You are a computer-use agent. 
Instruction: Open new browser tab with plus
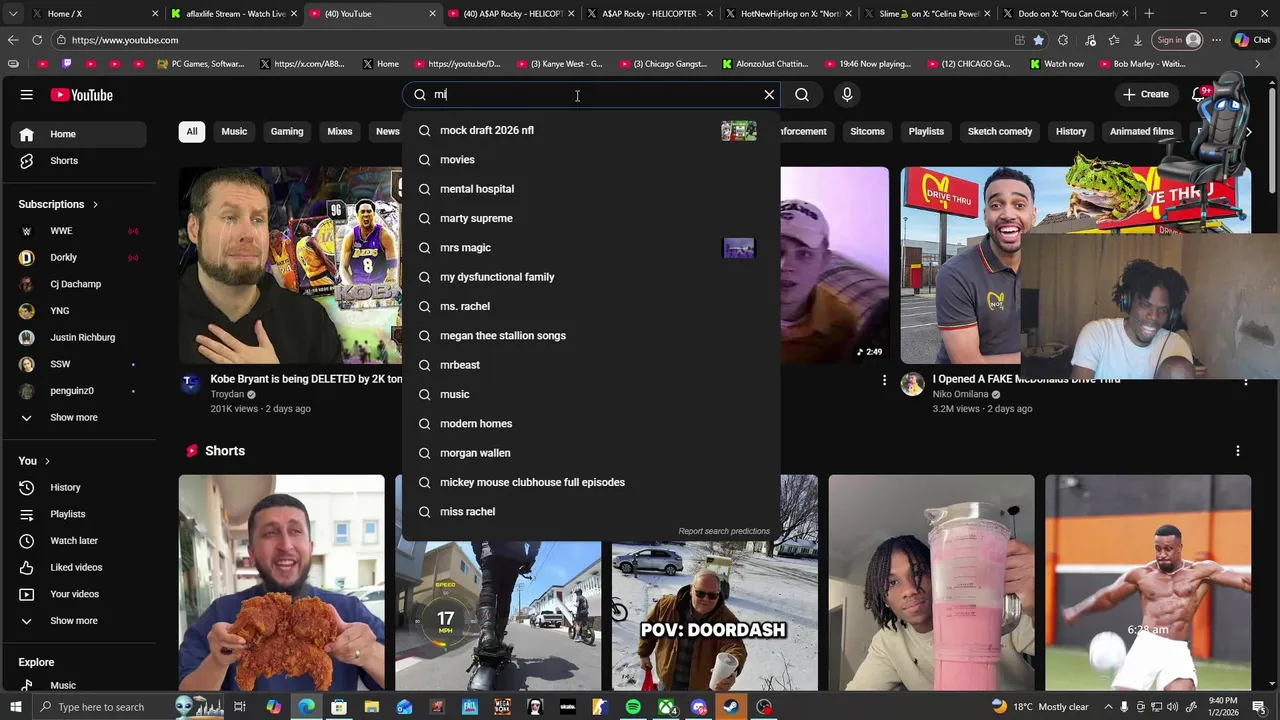point(1149,14)
